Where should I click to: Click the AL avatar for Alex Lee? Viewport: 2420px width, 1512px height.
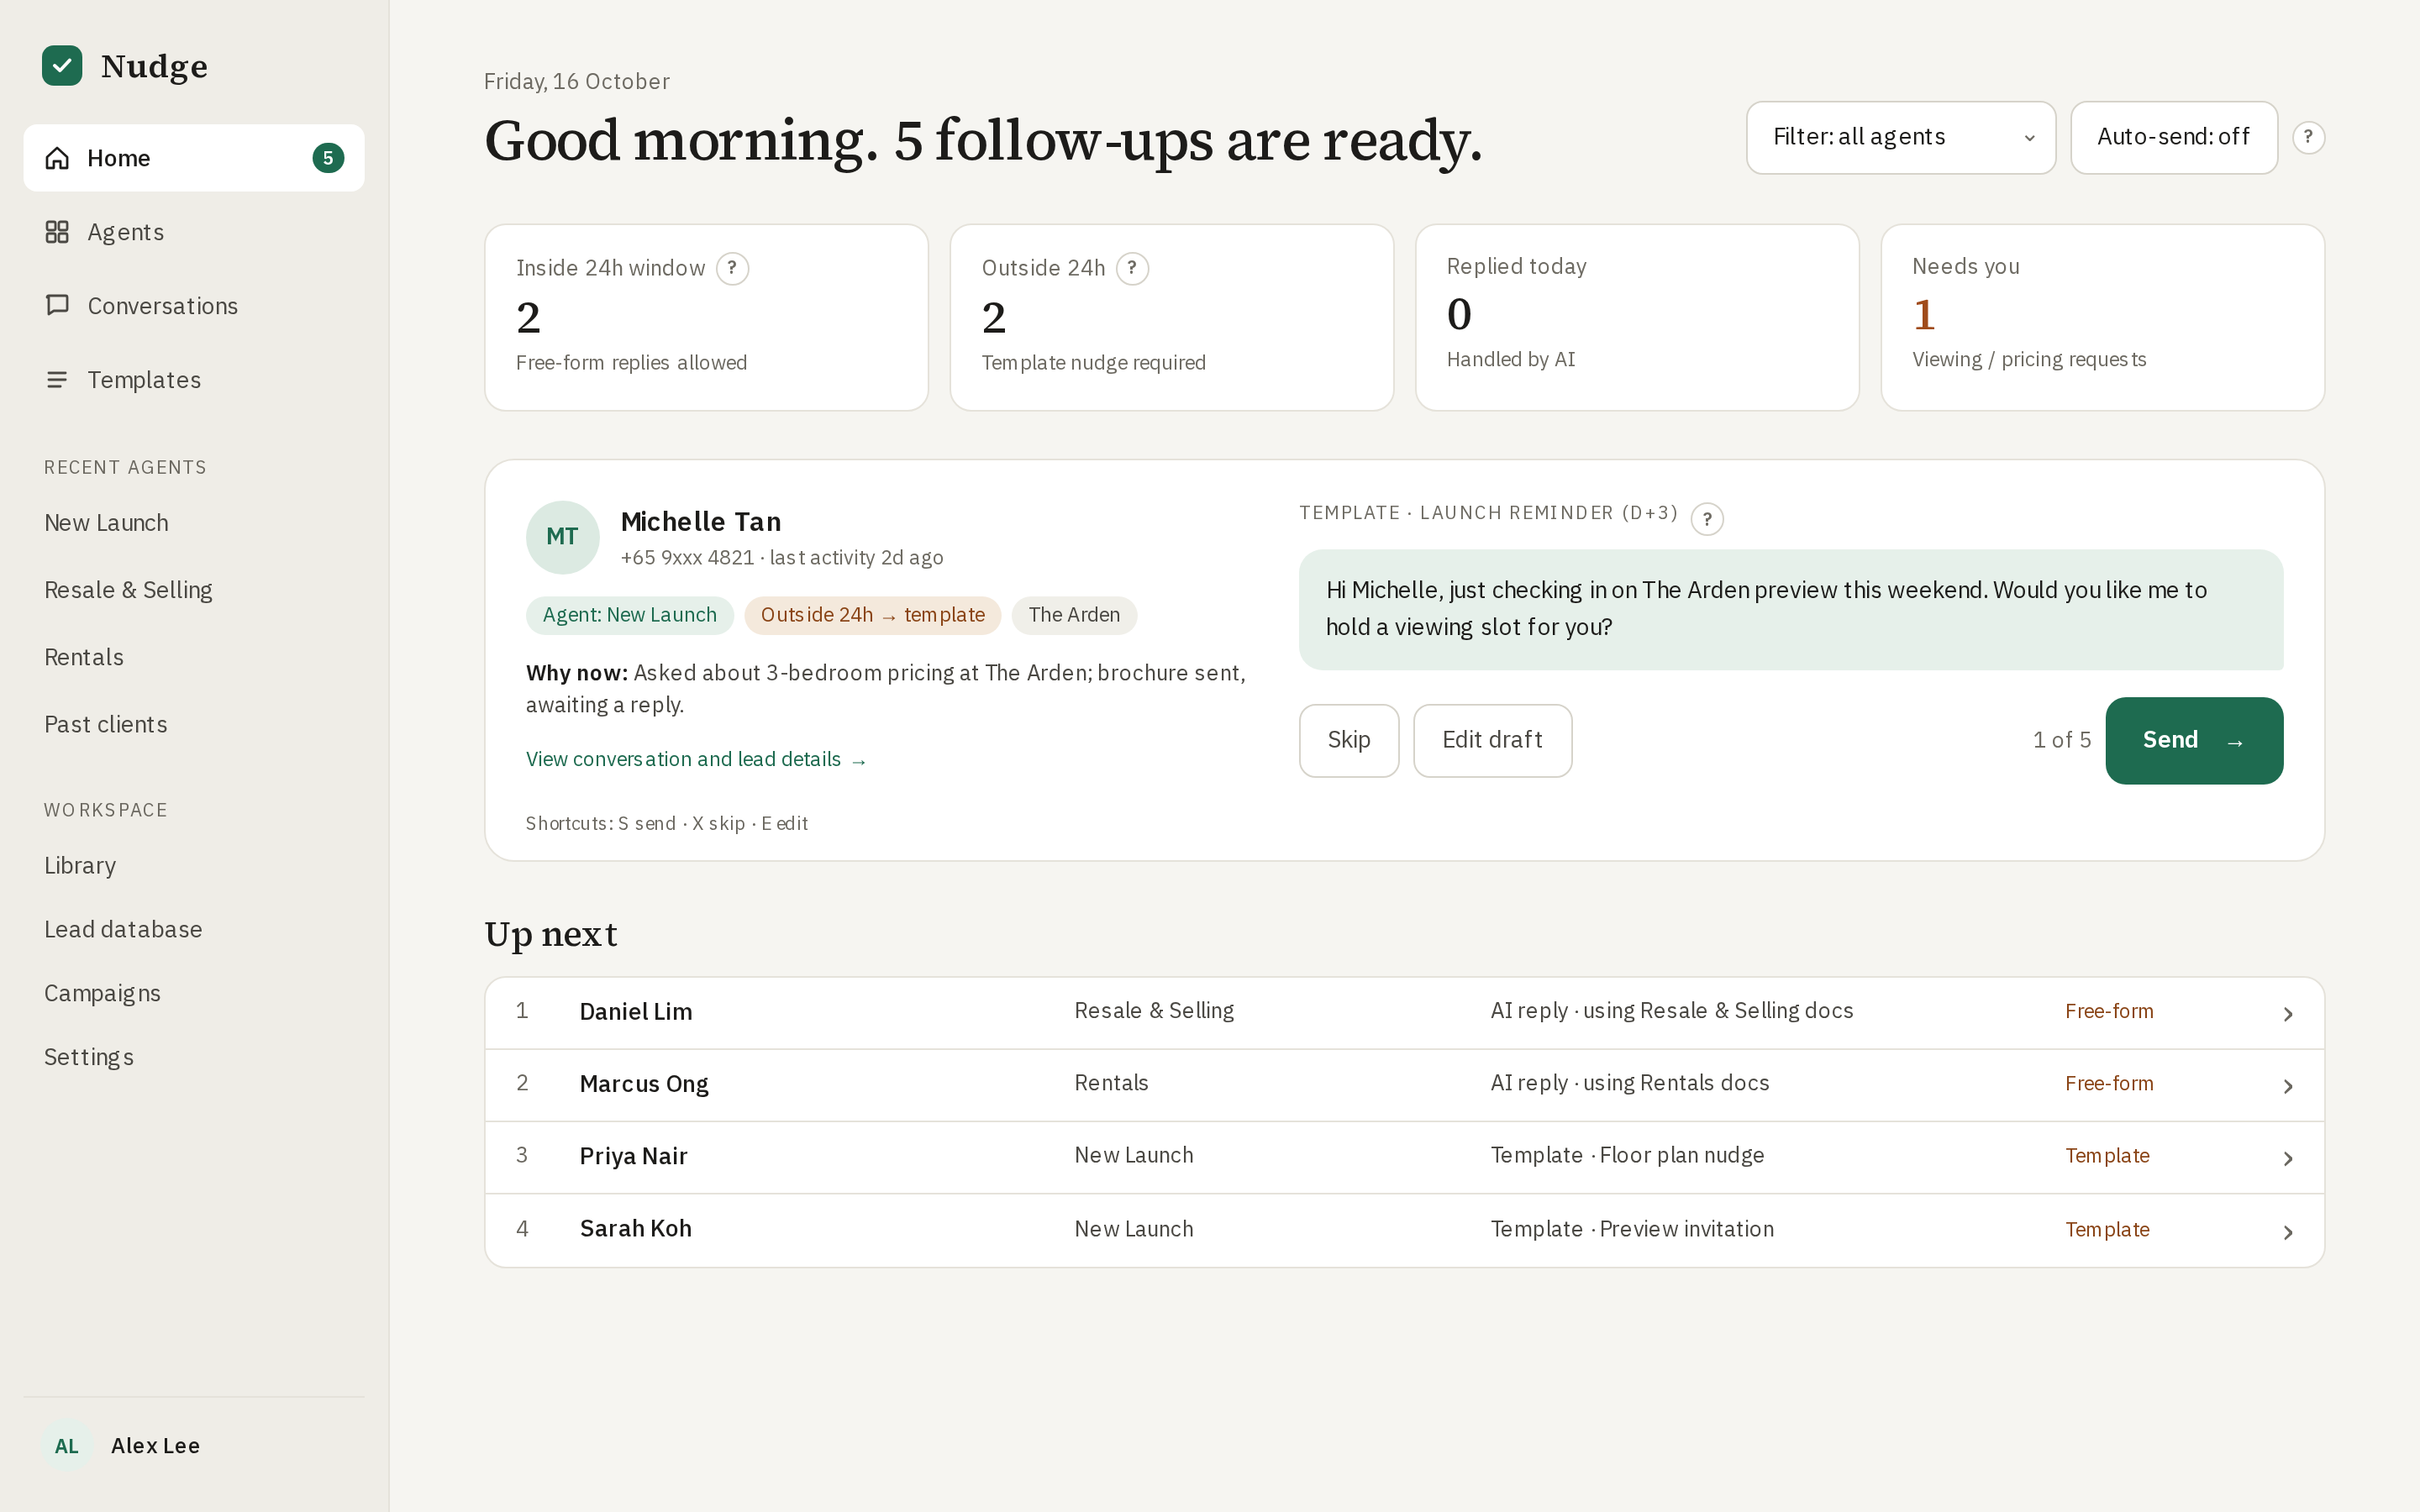[x=66, y=1446]
